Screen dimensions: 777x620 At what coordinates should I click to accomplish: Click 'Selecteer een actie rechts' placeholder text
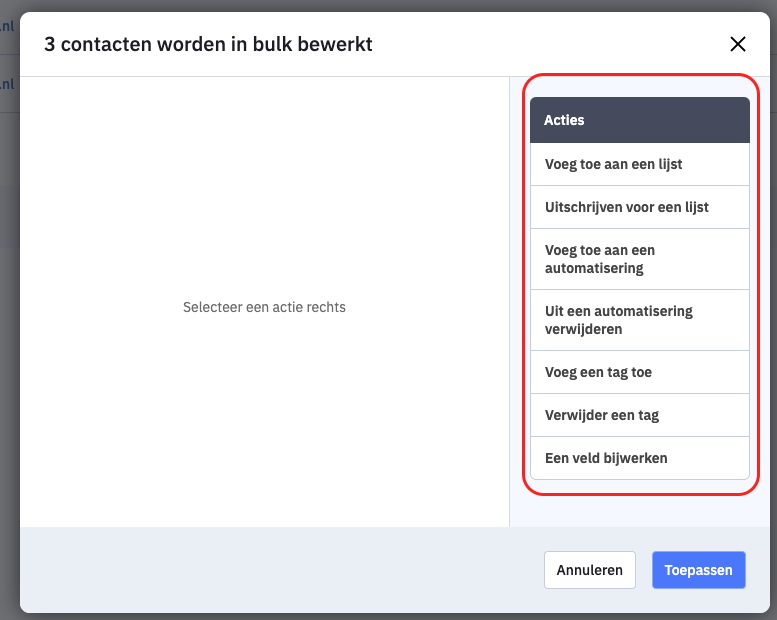coord(264,307)
